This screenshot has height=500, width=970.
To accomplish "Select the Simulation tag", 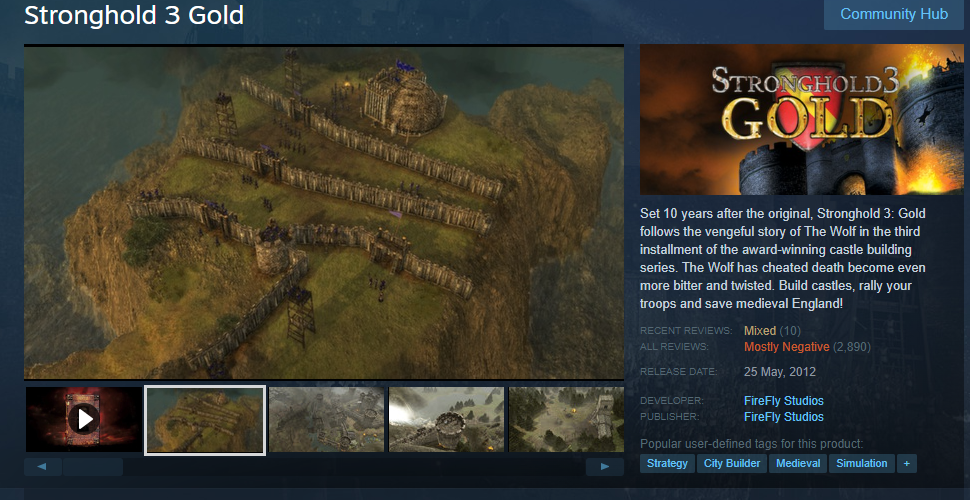I will (x=862, y=463).
